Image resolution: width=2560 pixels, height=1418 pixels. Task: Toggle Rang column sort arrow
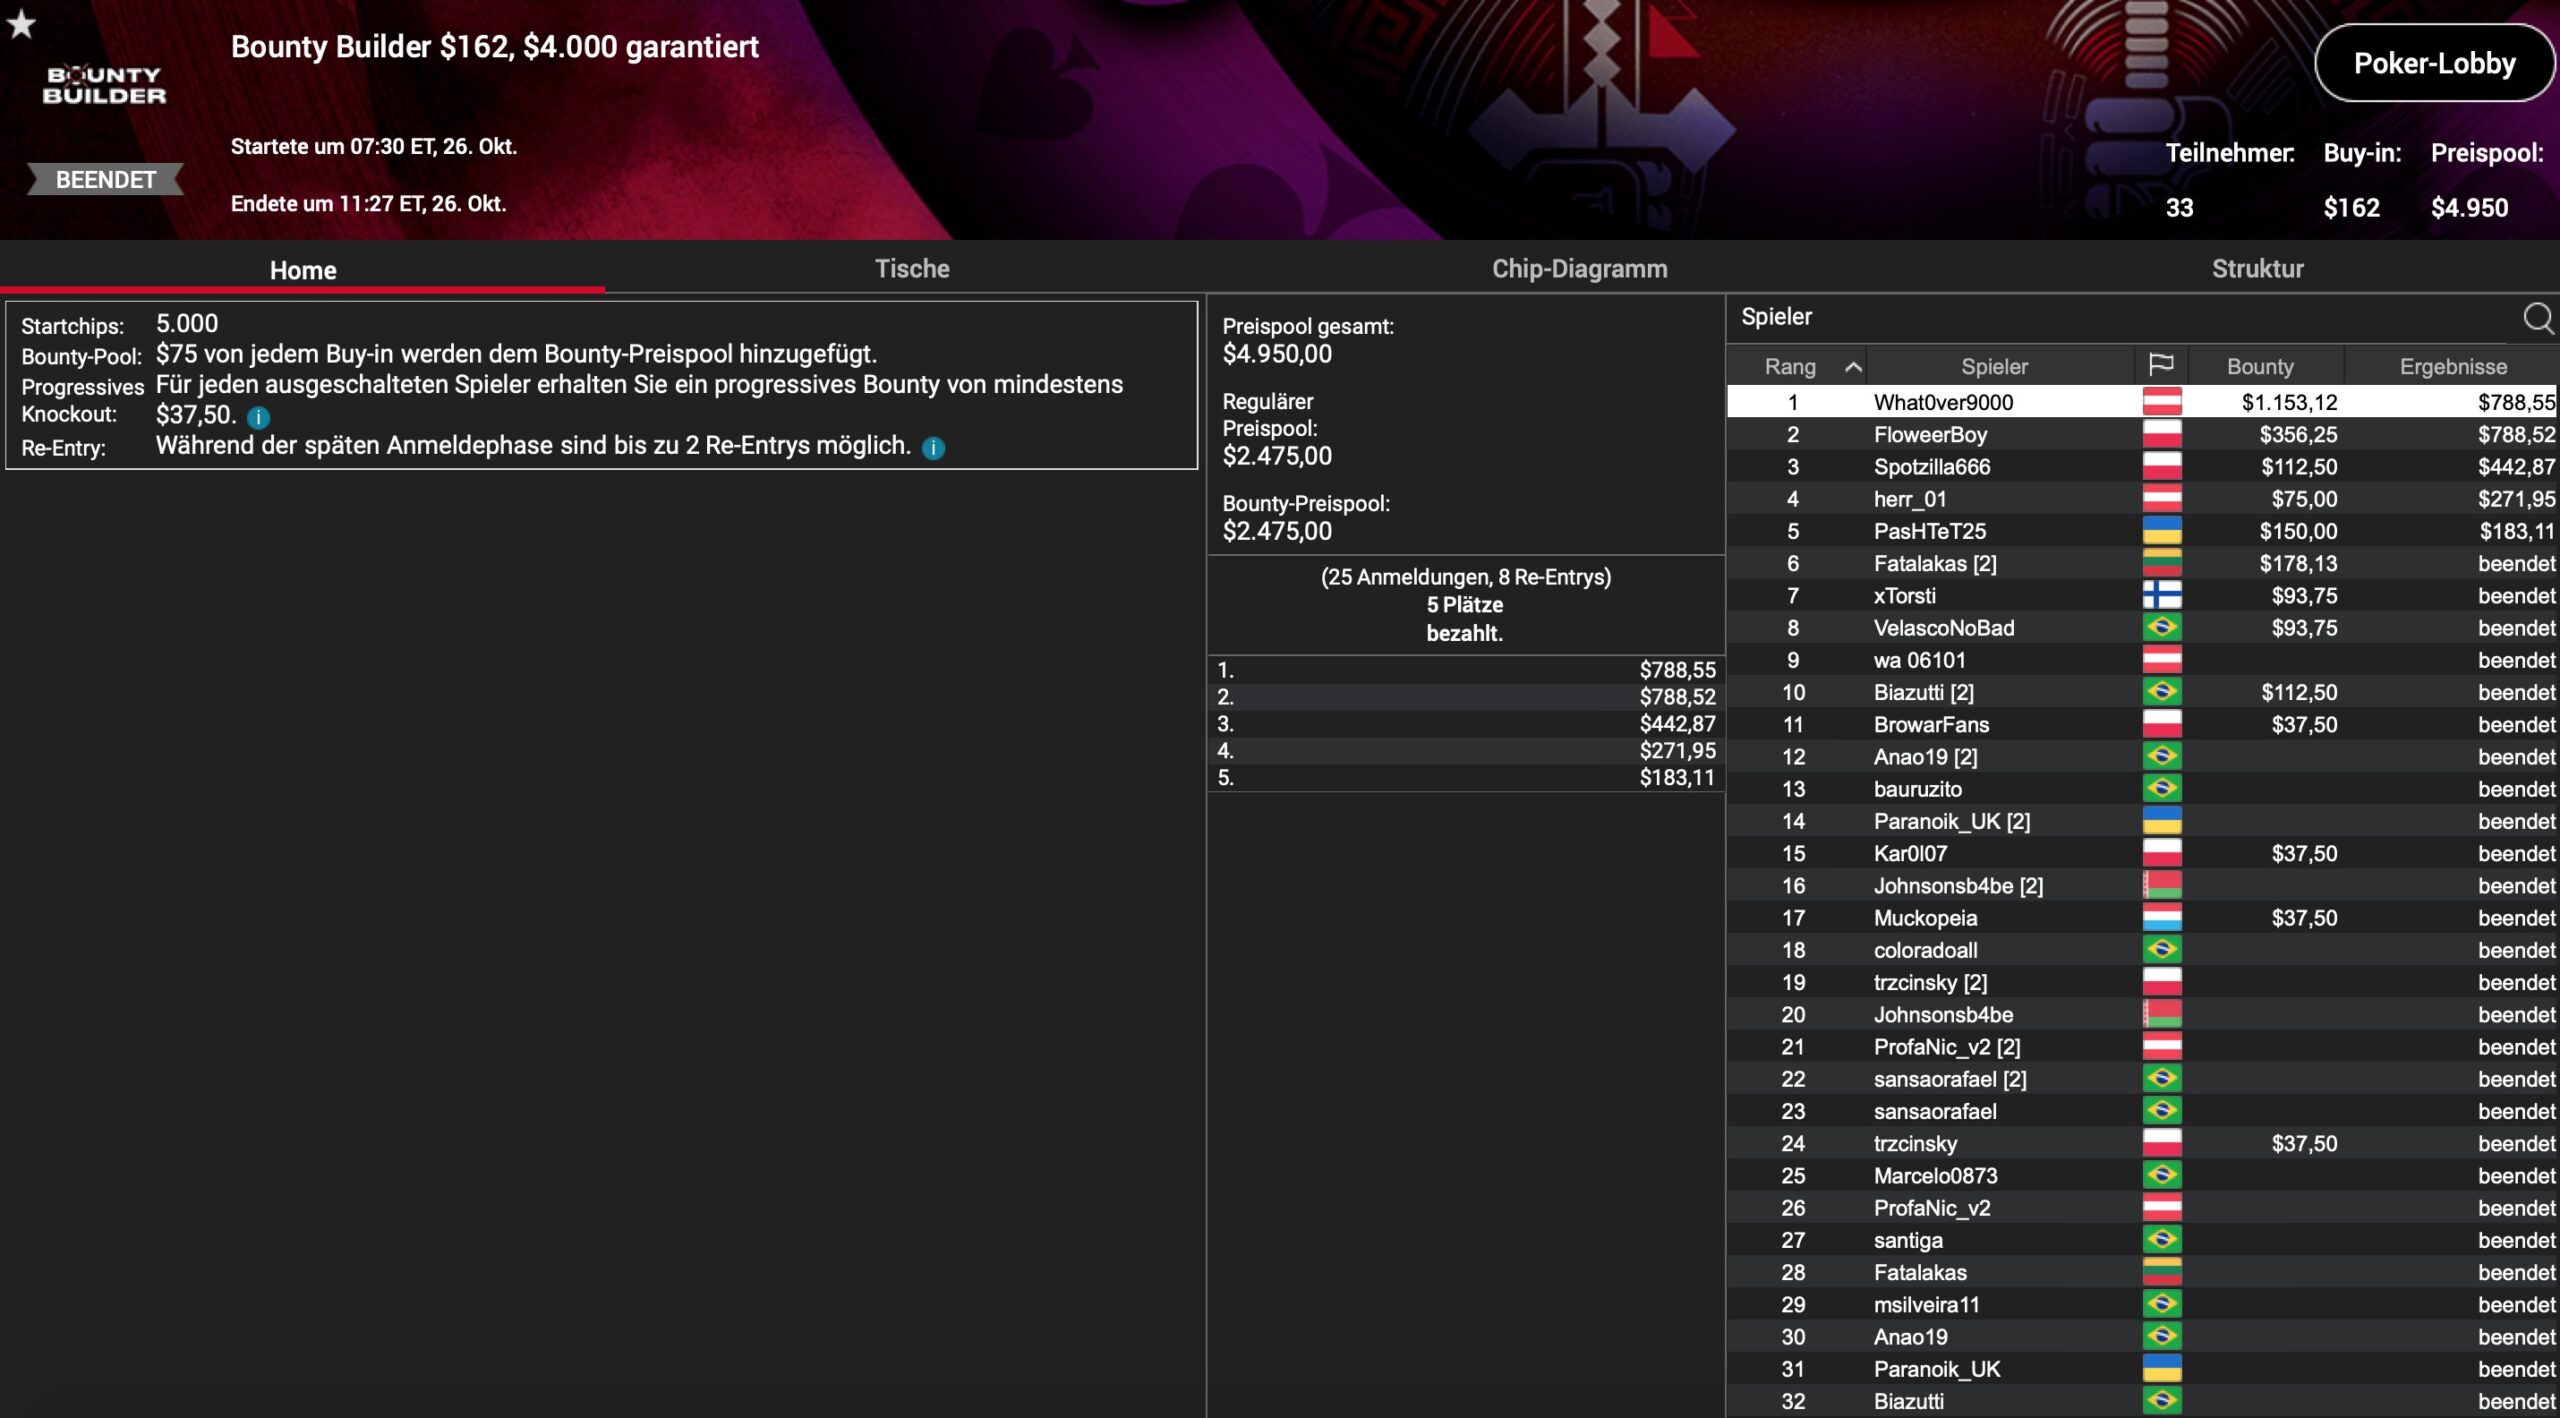tap(1852, 367)
